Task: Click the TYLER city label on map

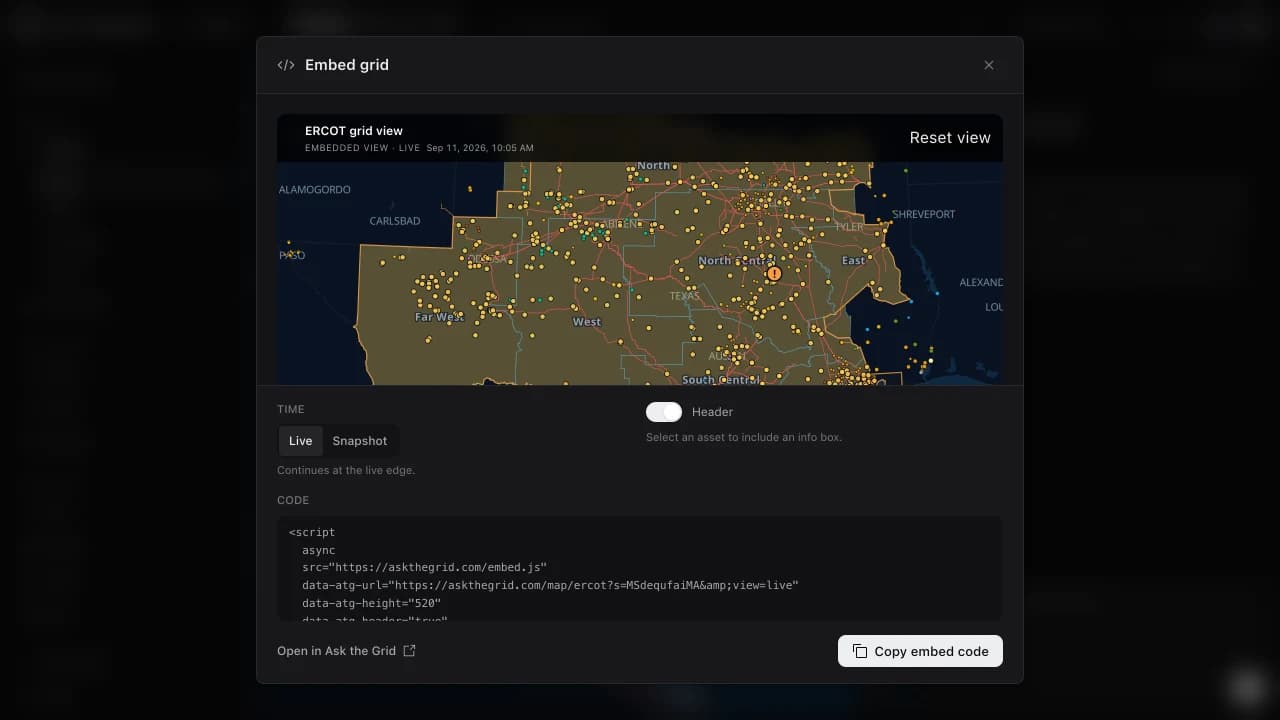Action: (x=848, y=227)
